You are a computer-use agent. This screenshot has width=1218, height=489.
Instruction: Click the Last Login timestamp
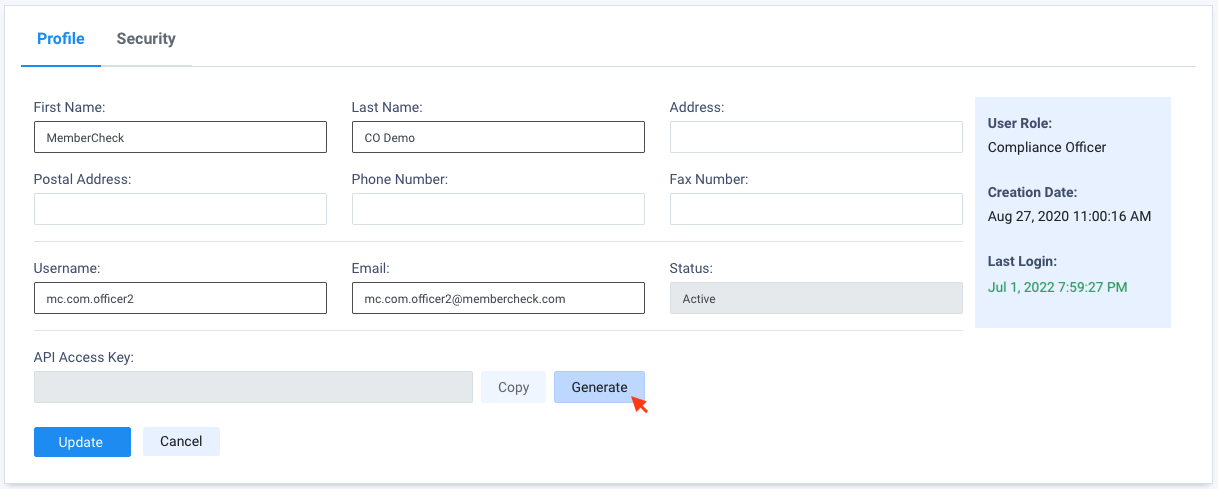pyautogui.click(x=1057, y=287)
